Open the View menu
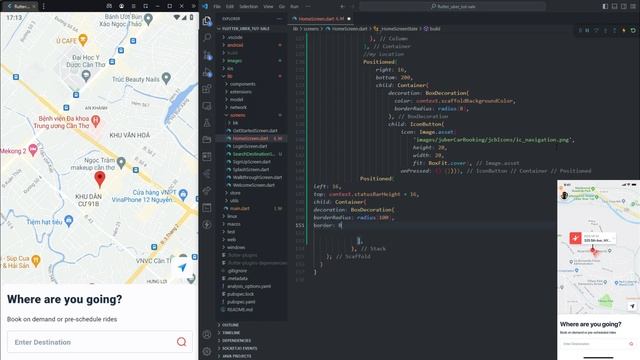 coord(268,6)
